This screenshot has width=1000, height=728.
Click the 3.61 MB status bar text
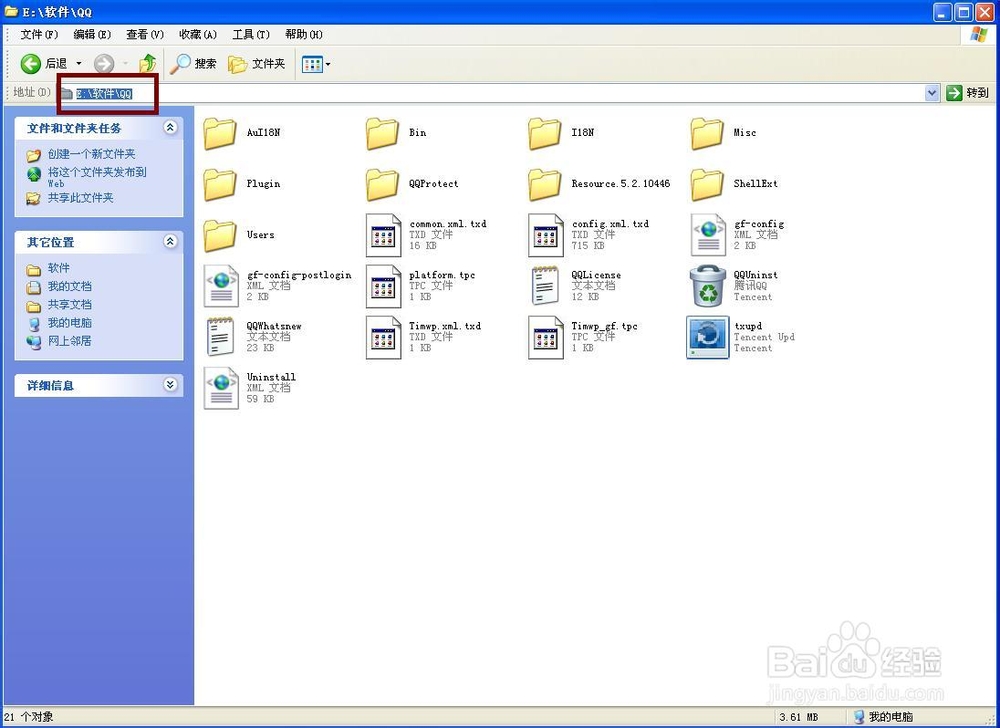point(798,717)
